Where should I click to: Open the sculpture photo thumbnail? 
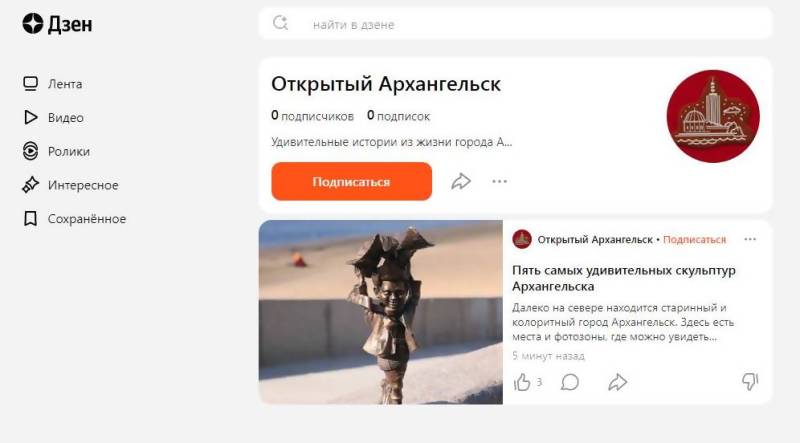(x=381, y=312)
